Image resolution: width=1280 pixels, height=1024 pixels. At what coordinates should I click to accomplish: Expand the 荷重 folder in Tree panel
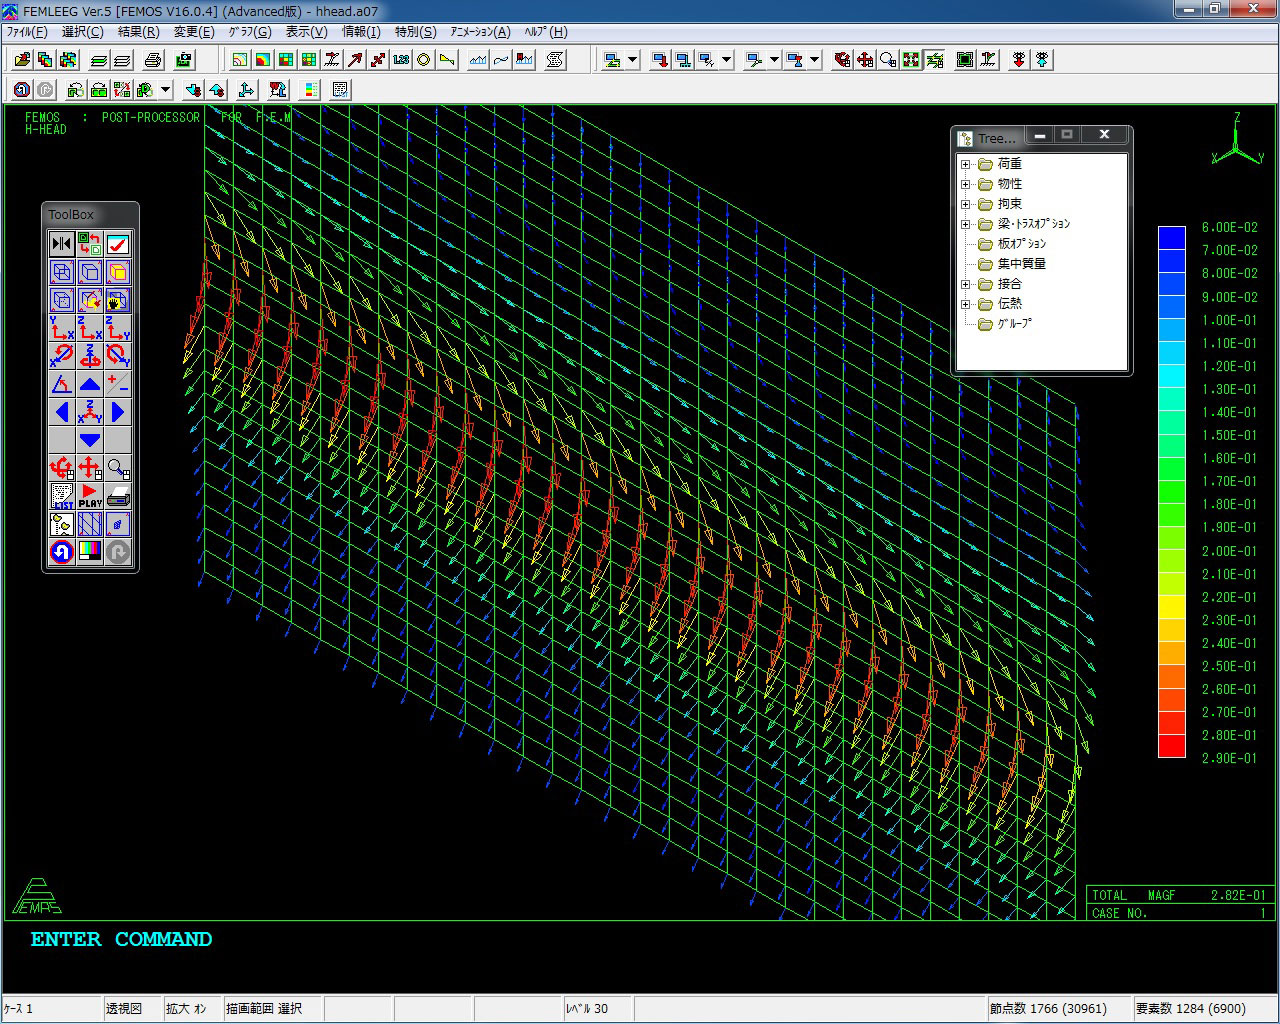pyautogui.click(x=966, y=164)
